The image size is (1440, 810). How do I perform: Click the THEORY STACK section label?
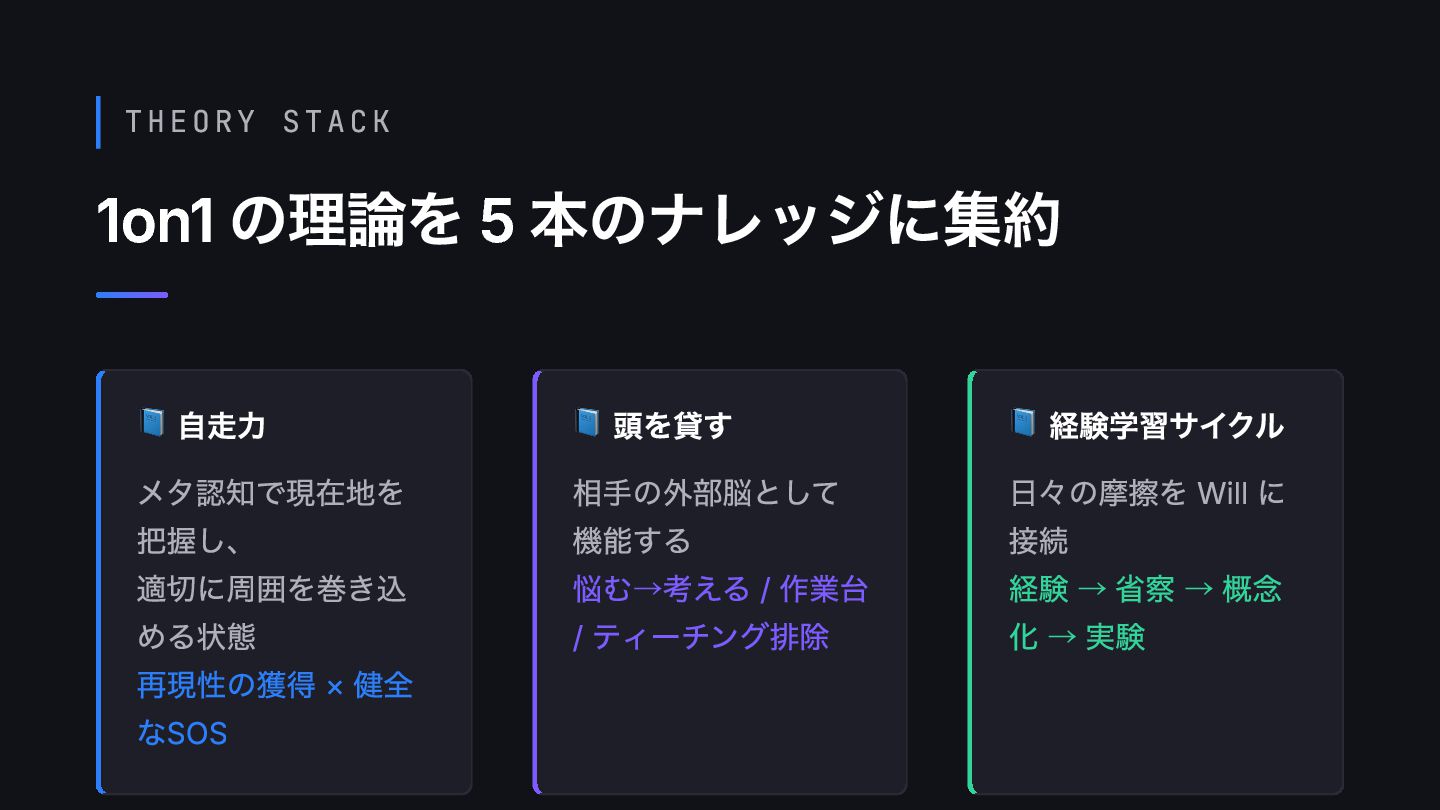[259, 122]
